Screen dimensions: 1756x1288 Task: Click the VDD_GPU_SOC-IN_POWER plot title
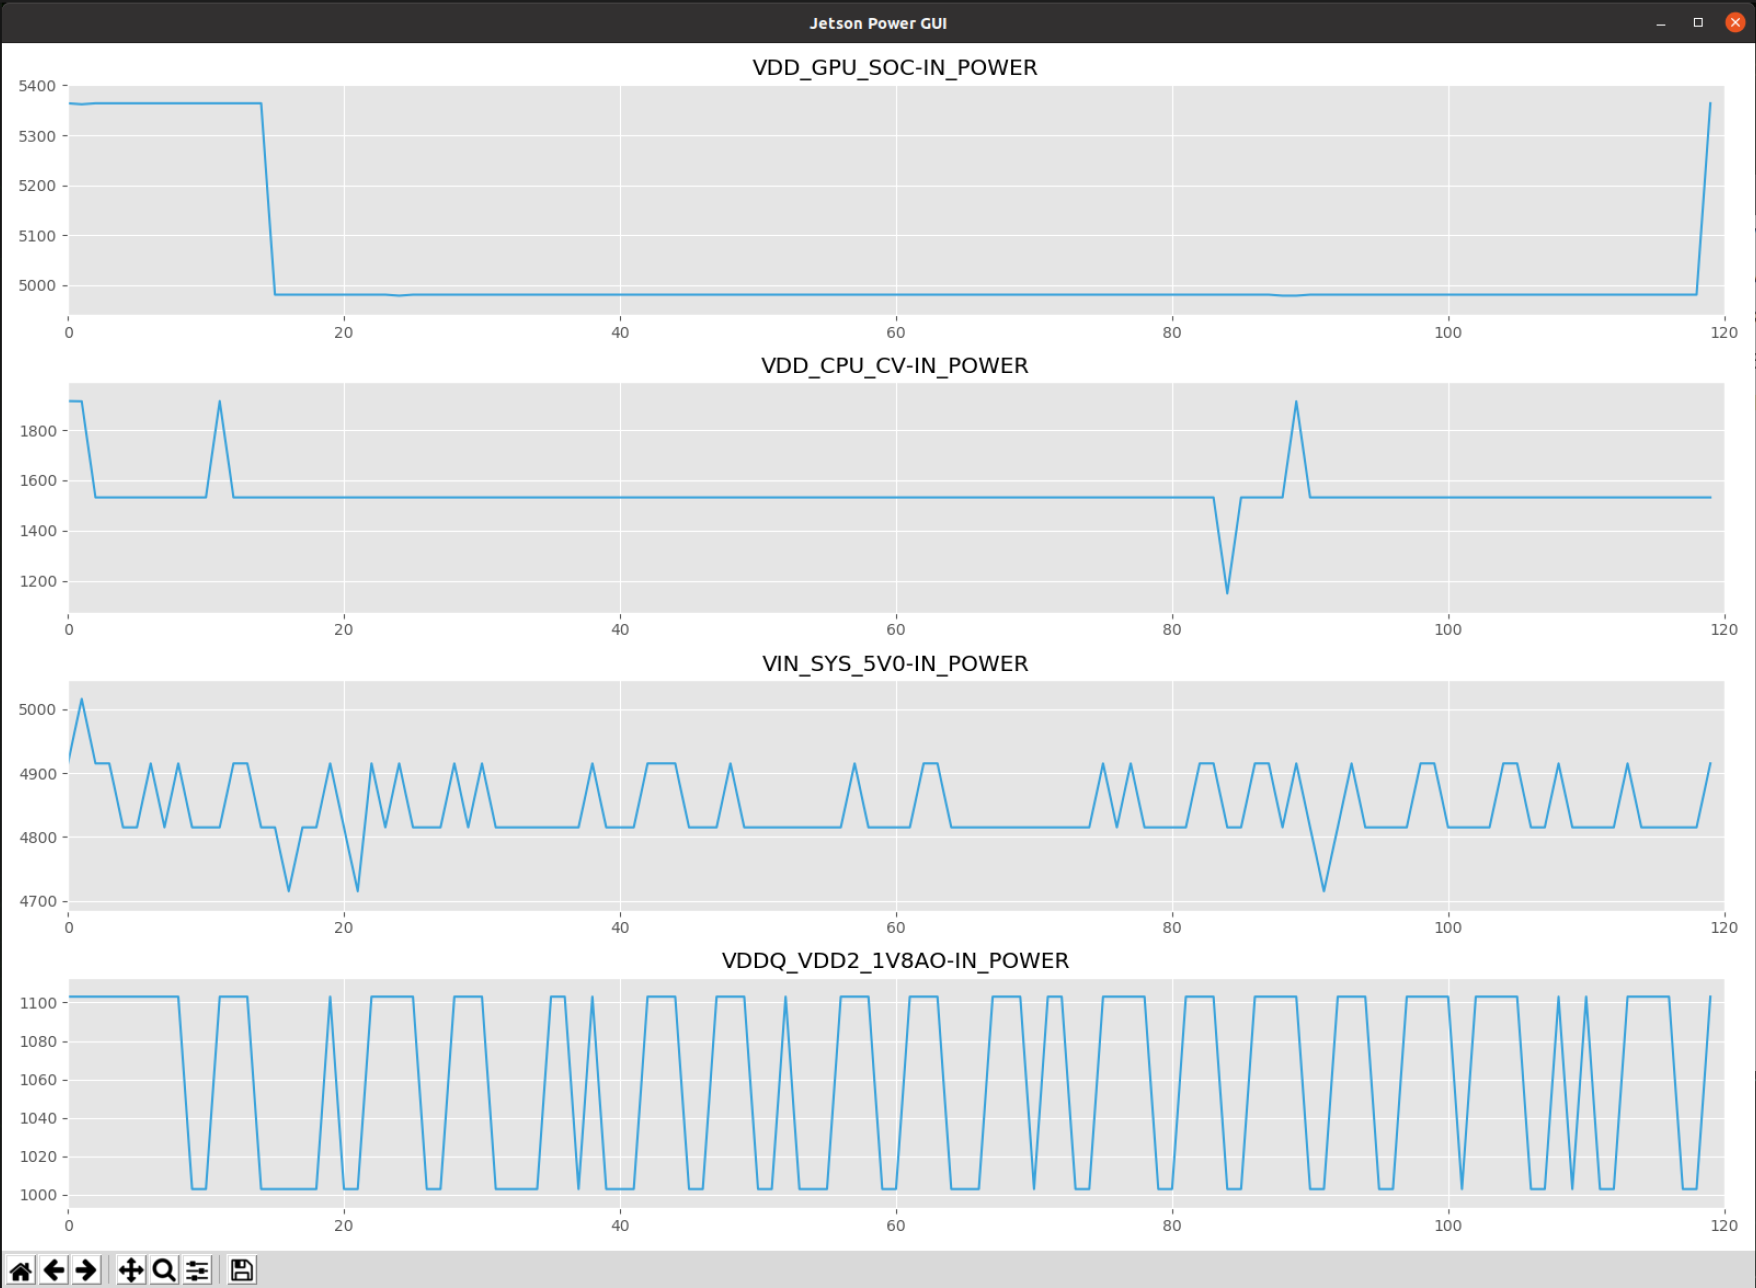894,68
